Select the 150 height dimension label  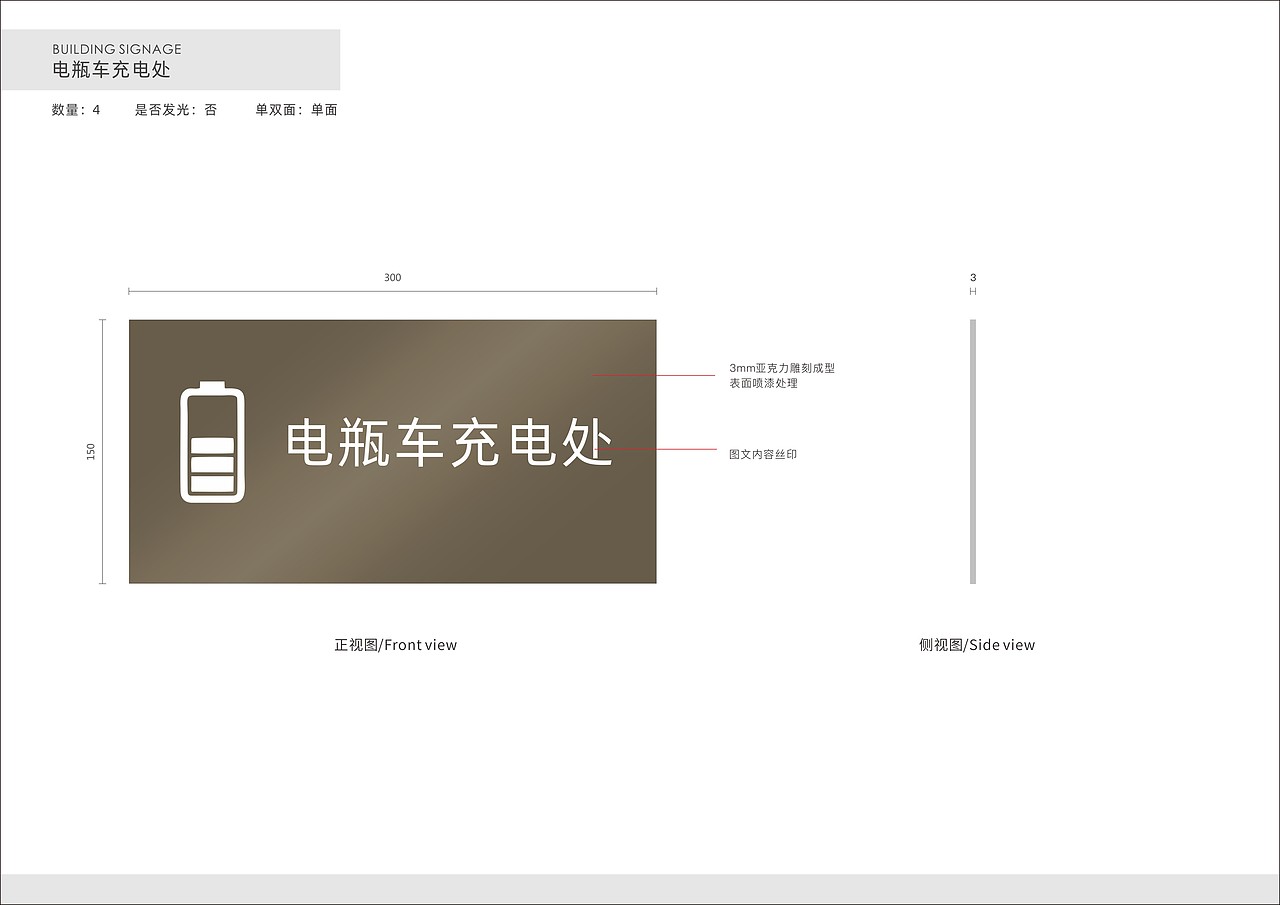[91, 450]
